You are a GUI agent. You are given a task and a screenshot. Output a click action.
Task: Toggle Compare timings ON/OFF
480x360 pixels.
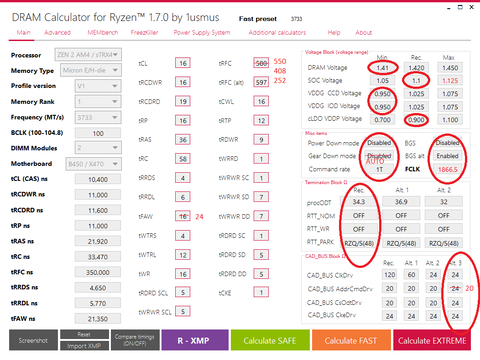pos(135,340)
